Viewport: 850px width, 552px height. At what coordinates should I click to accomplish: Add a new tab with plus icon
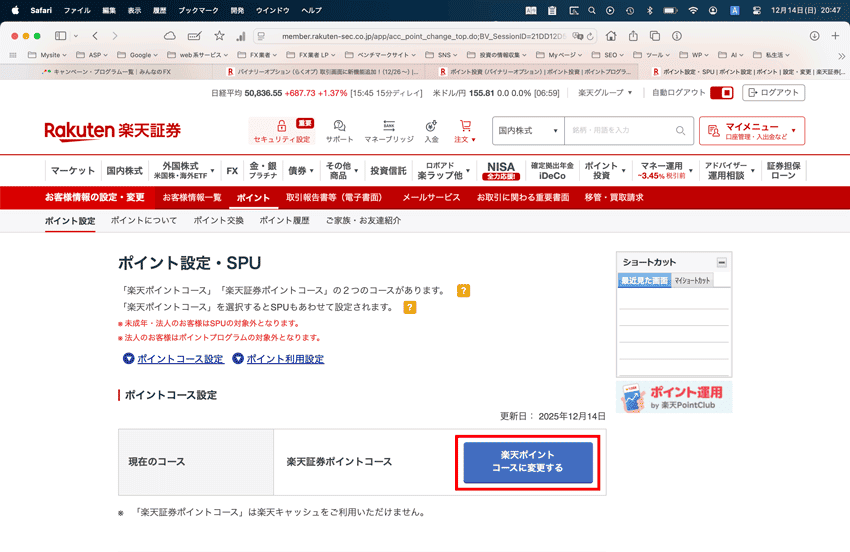coord(835,36)
